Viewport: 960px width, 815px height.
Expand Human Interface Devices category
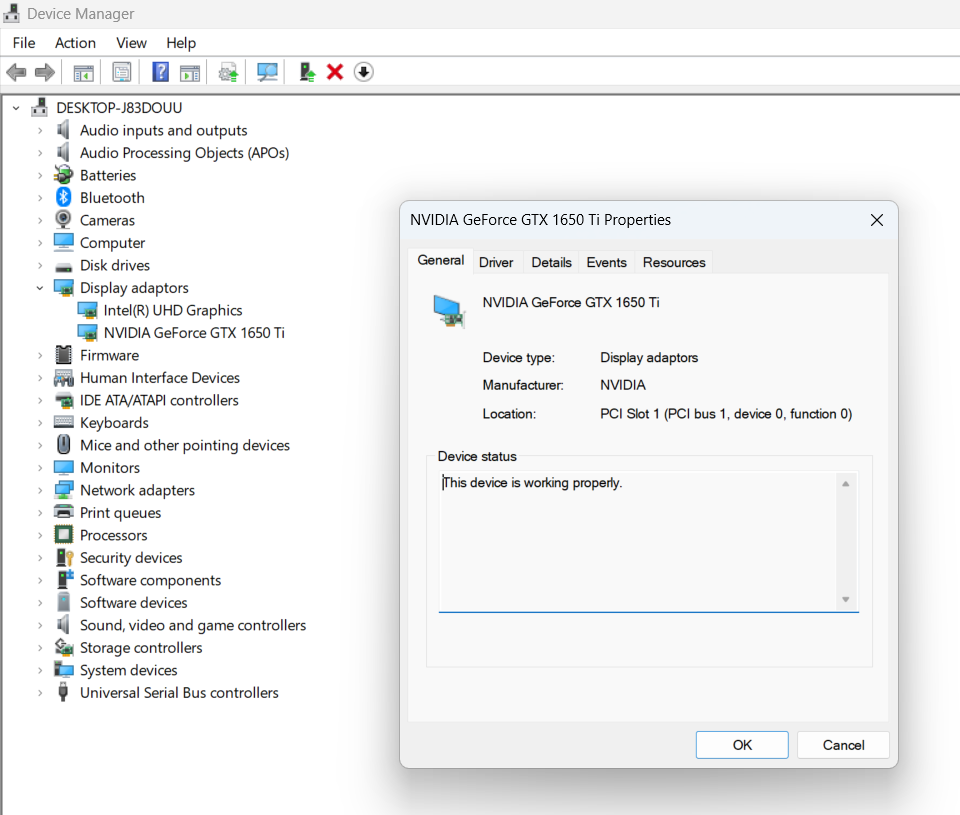(40, 378)
